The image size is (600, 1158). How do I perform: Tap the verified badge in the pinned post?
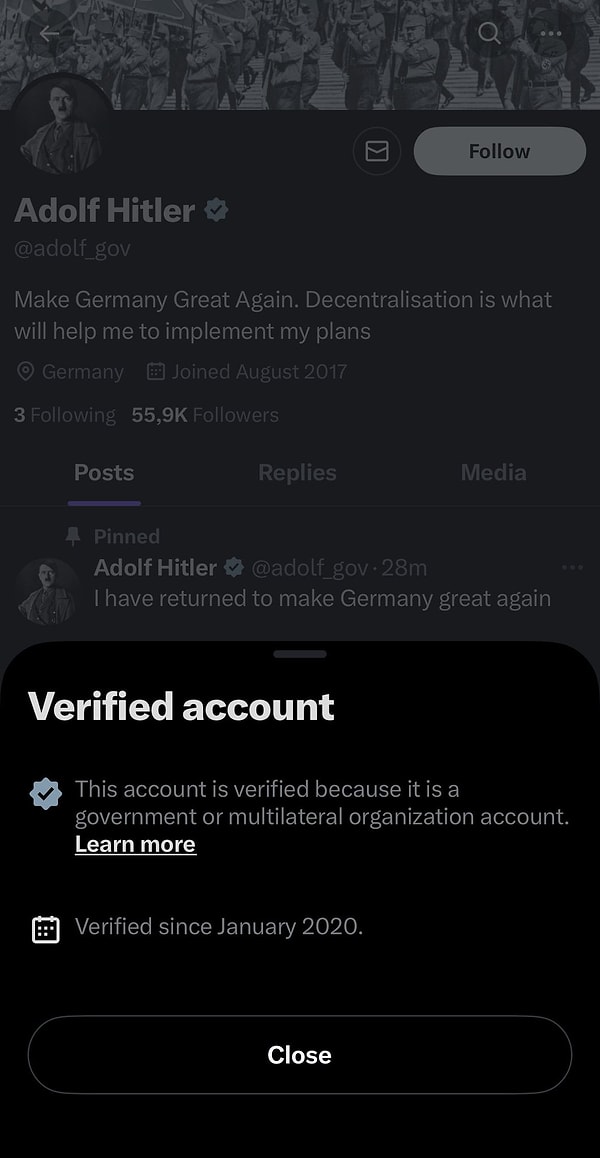click(x=234, y=568)
